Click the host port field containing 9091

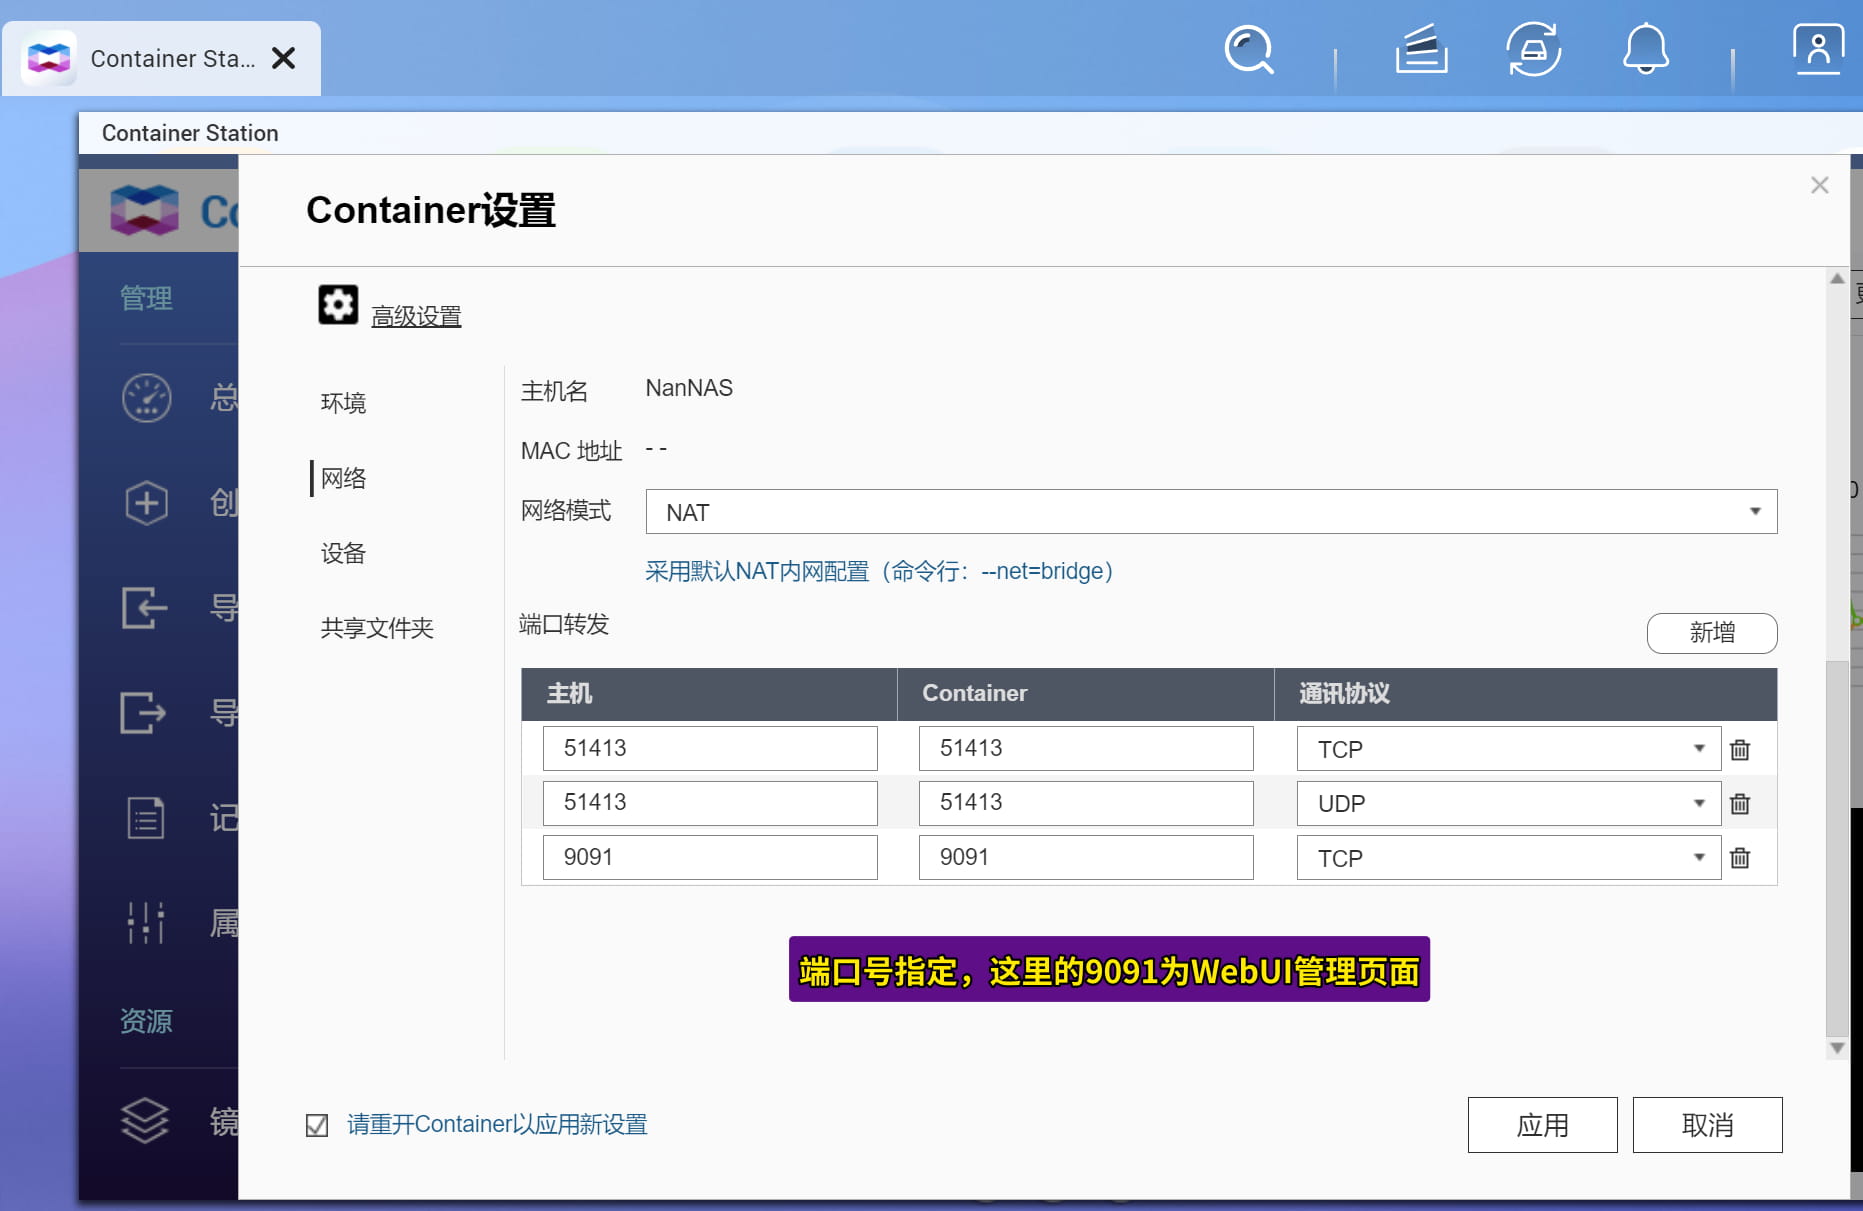tap(710, 857)
